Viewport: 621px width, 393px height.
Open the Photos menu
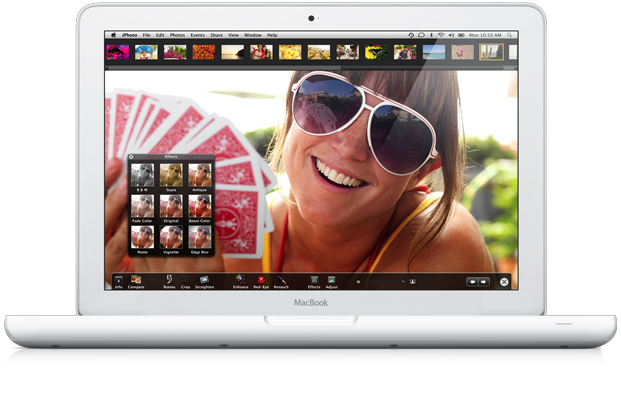177,35
